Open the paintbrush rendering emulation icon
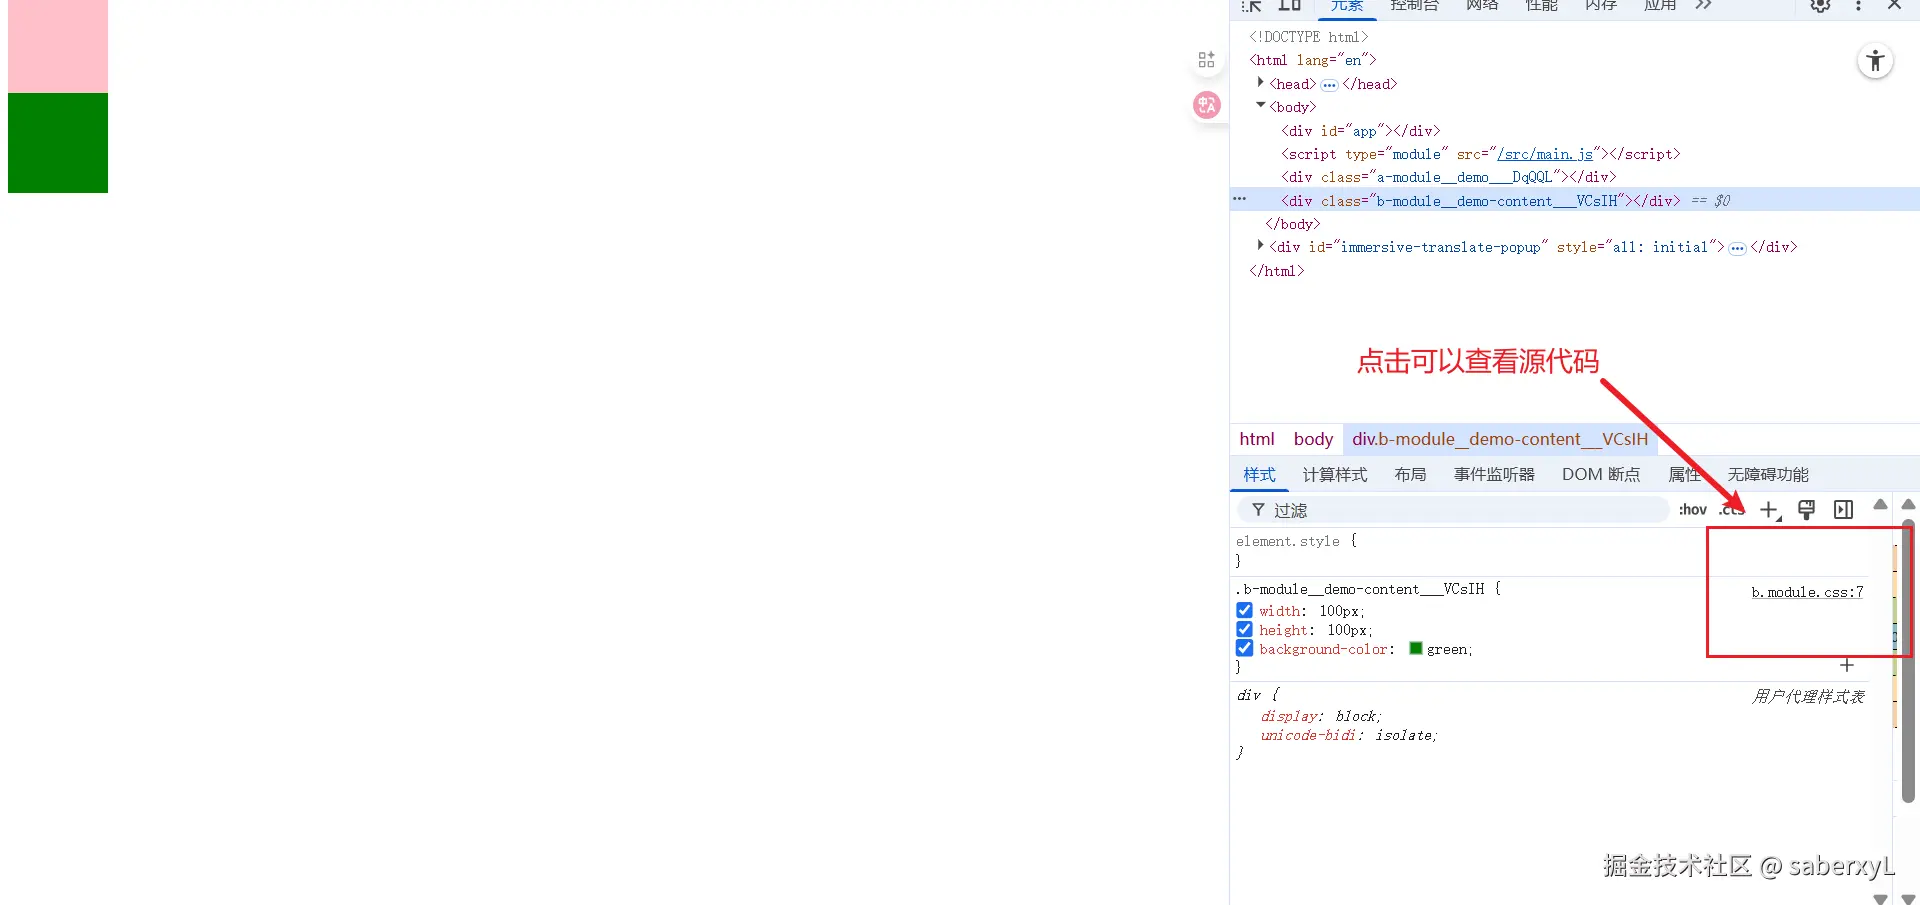Viewport: 1920px width, 905px height. [1807, 510]
